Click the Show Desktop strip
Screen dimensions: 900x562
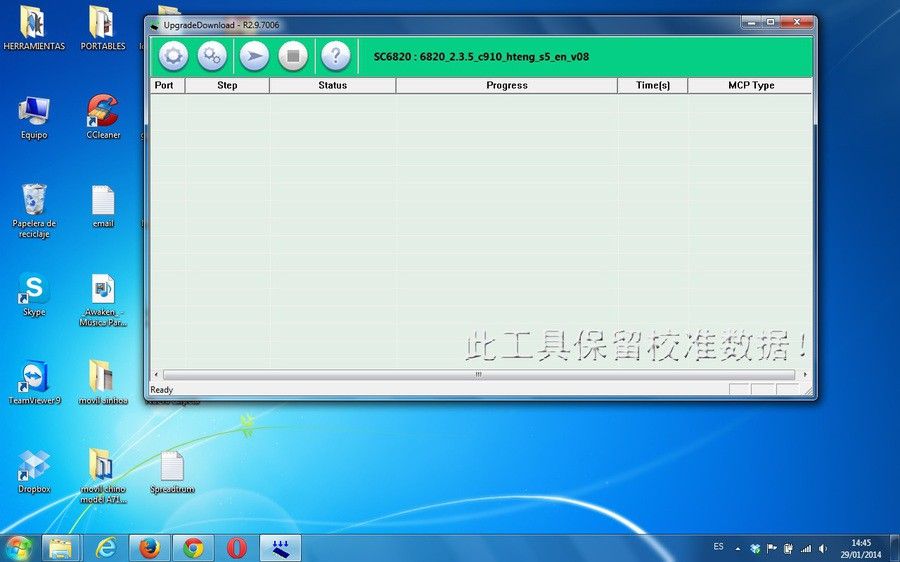[895, 548]
